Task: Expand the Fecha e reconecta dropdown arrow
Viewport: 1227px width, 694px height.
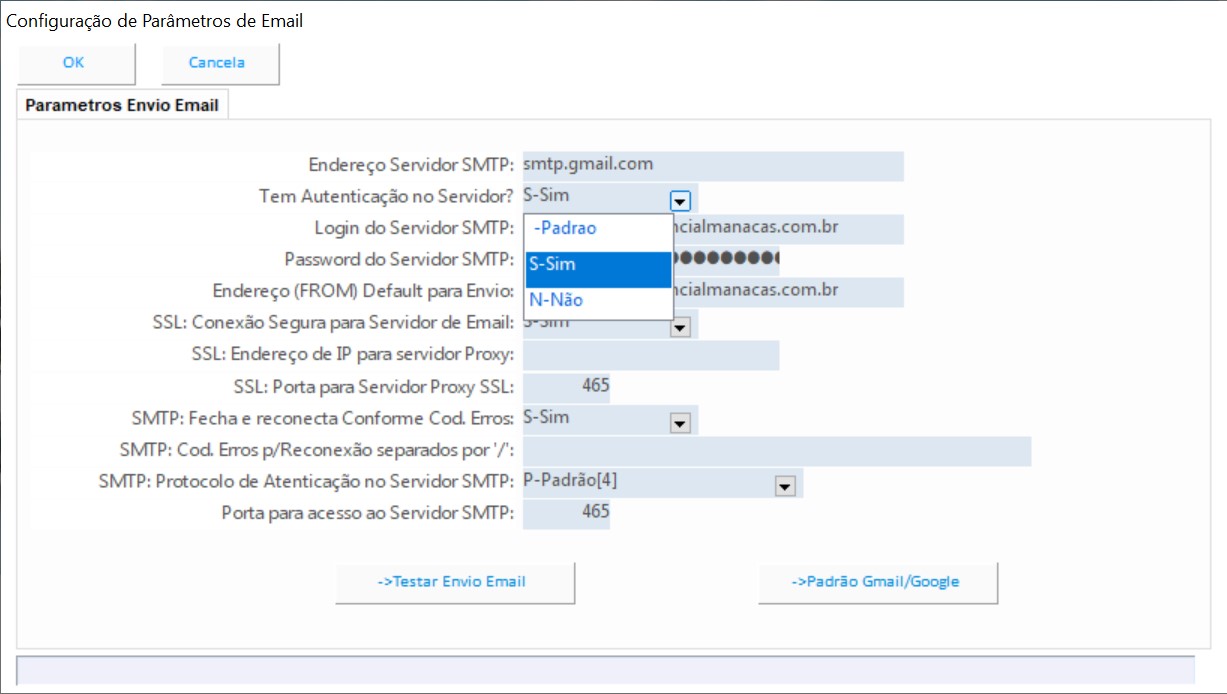Action: [680, 423]
